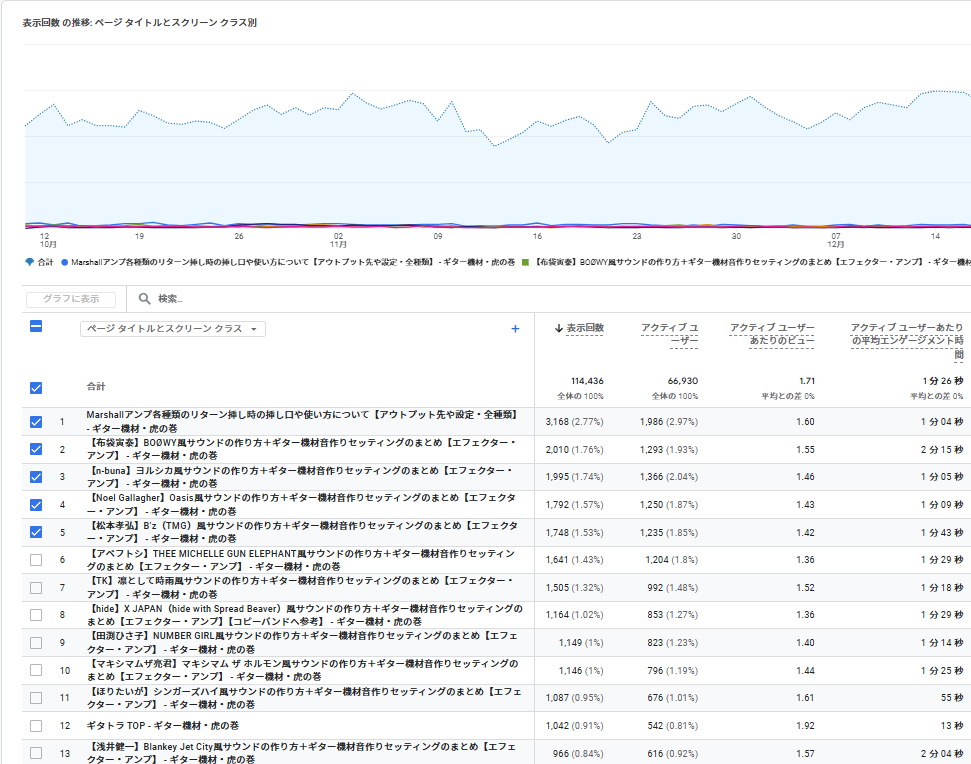This screenshot has width=971, height=764.
Task: Click in the 検索 search input field
Action: pos(300,298)
